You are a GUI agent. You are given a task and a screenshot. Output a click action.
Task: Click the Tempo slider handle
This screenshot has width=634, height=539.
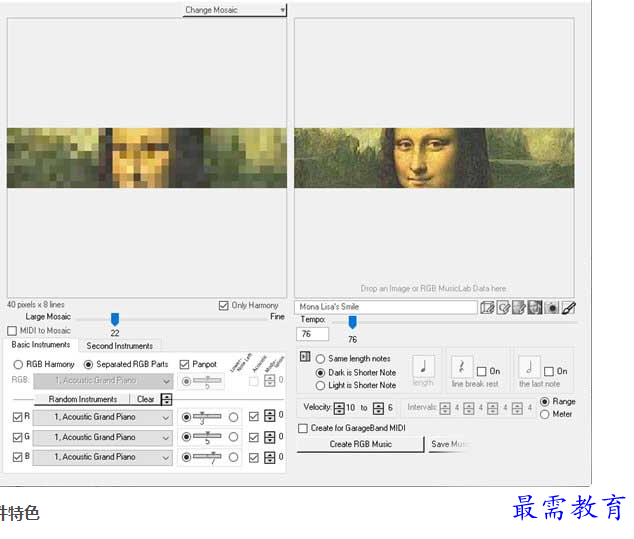[353, 322]
